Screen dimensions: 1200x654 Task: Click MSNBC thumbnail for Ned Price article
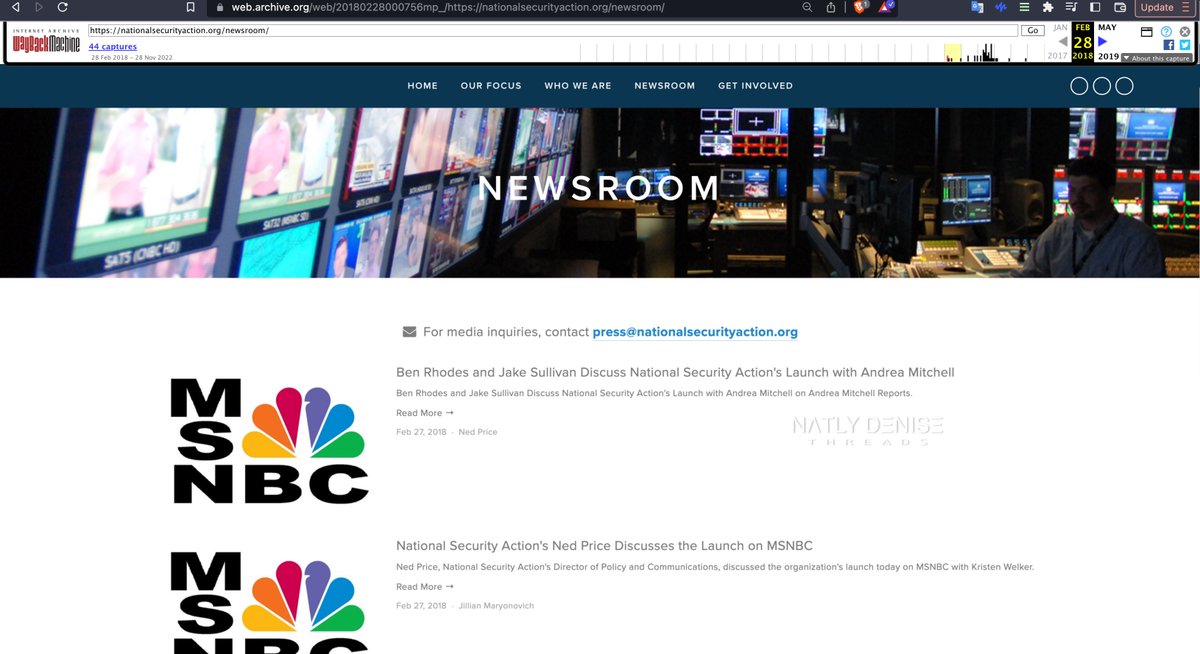[x=270, y=602]
